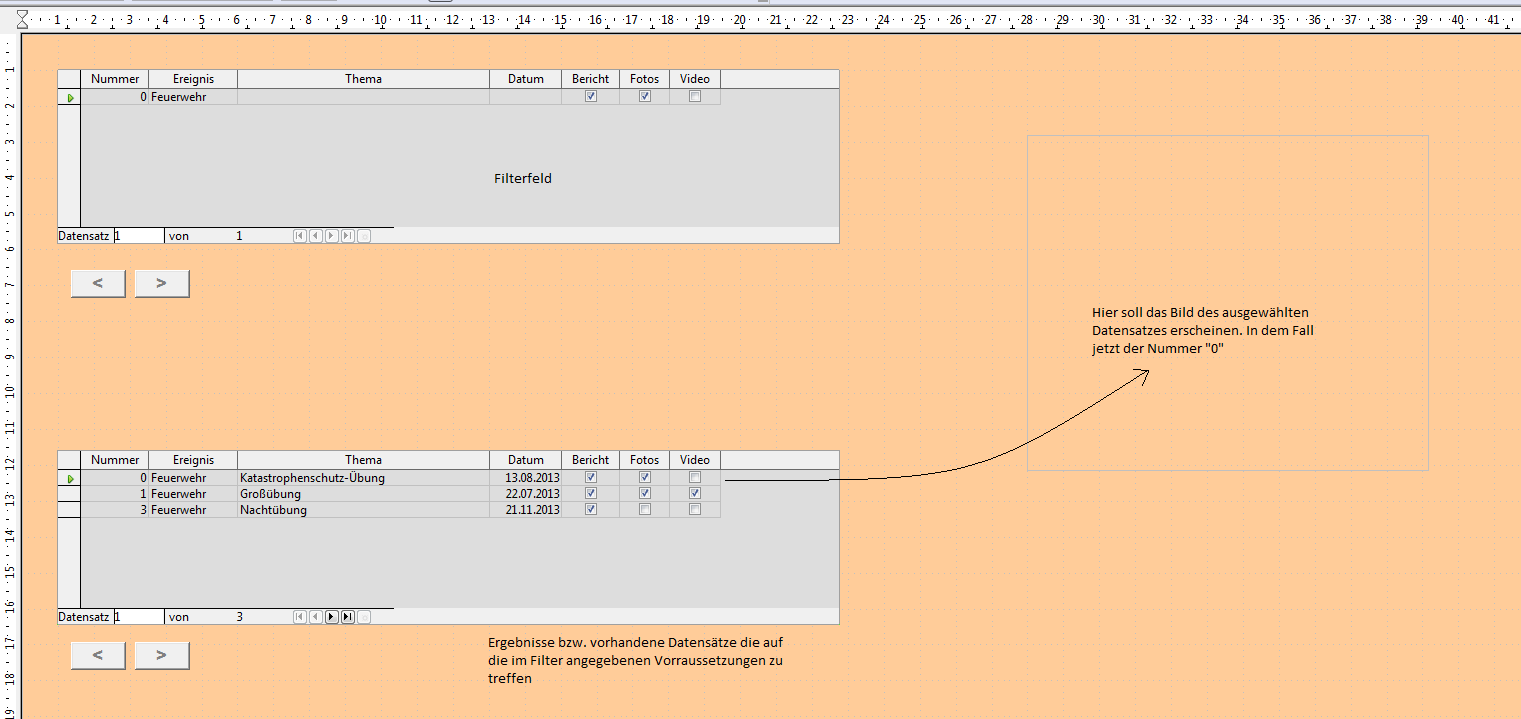Click empty Thema cell in the filter table row

click(x=364, y=97)
